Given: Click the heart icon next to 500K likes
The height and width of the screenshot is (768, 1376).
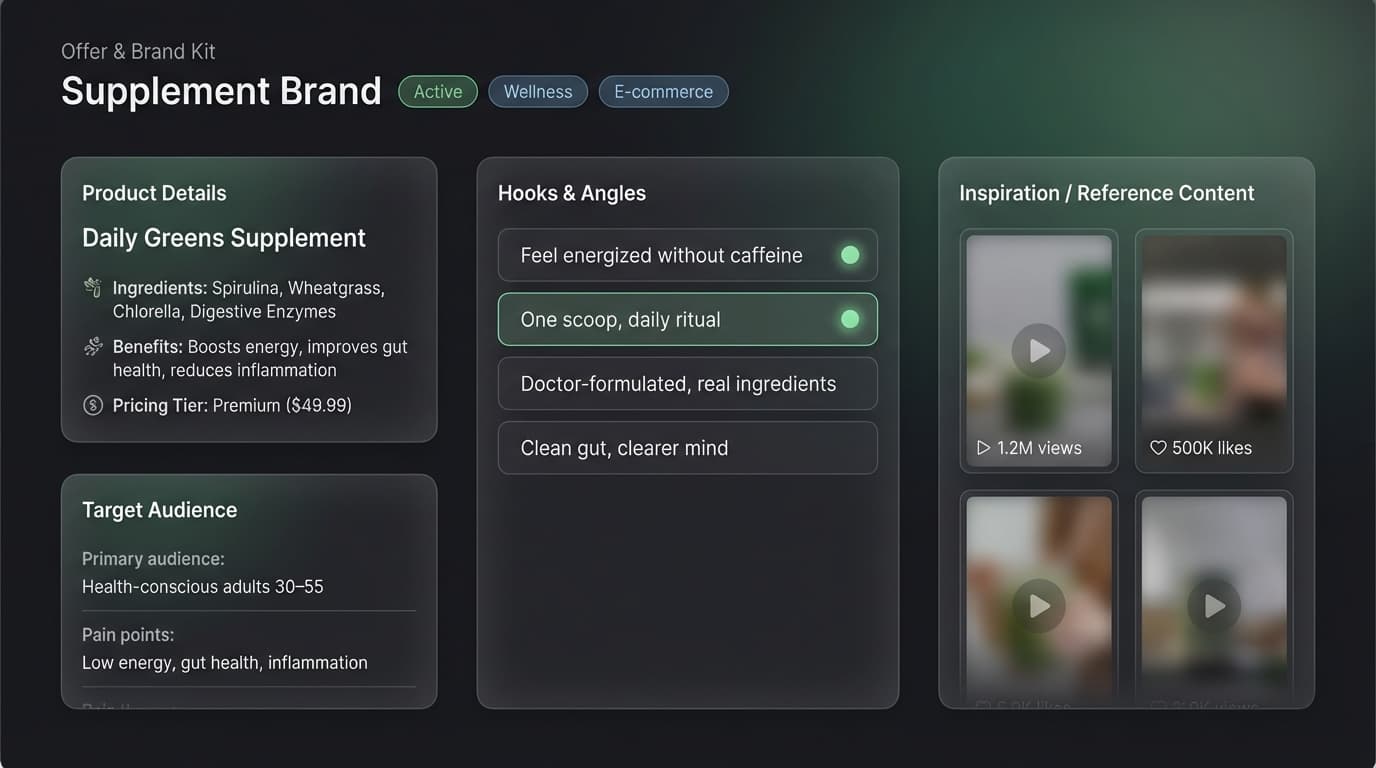Looking at the screenshot, I should (x=1158, y=448).
